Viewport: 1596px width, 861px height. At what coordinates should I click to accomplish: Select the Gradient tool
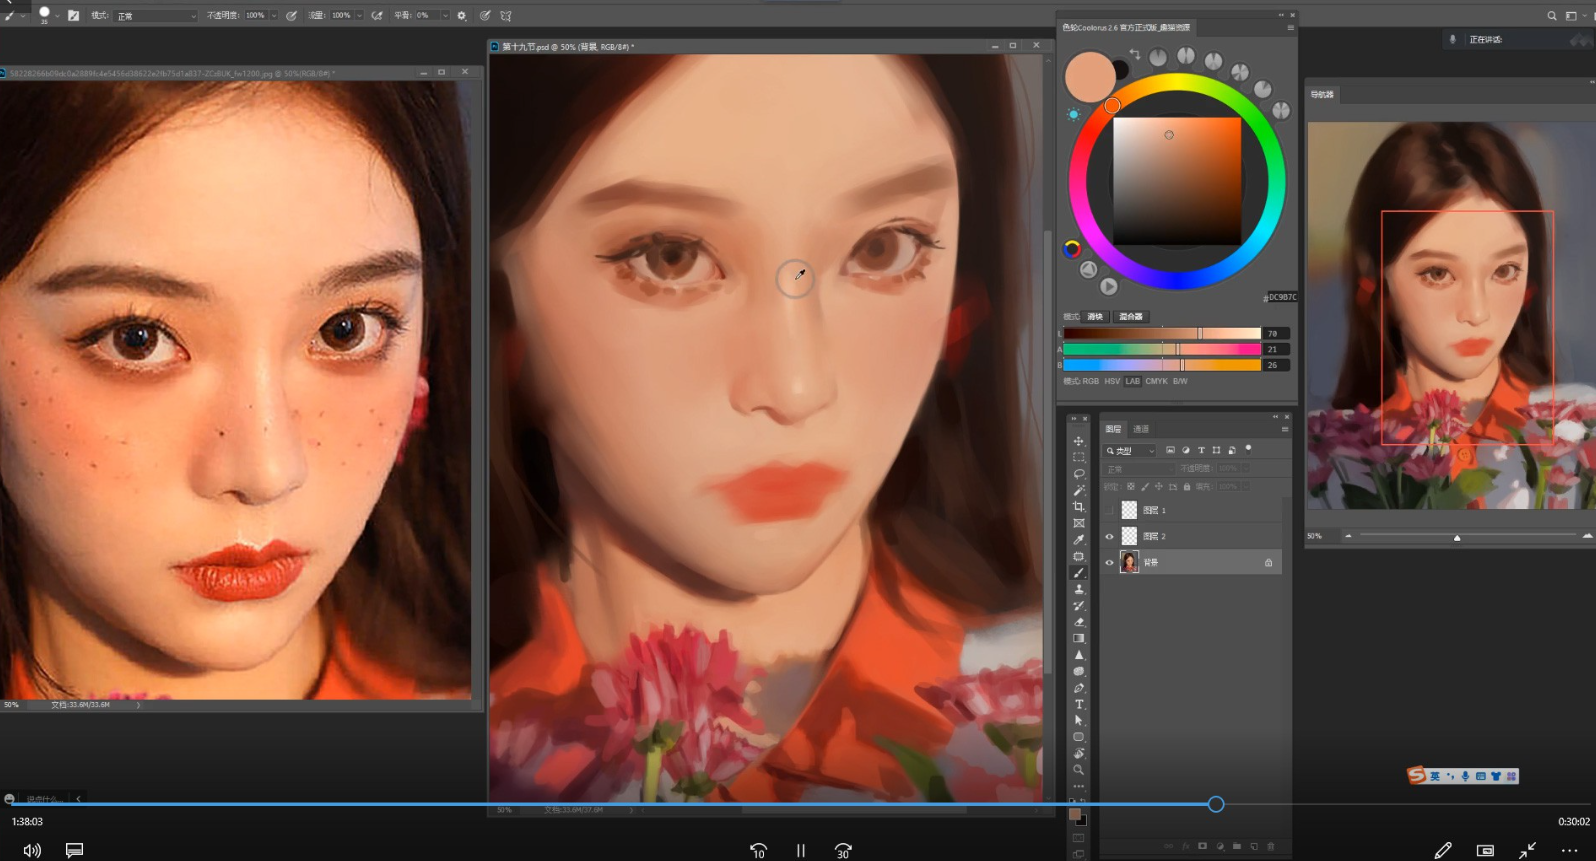(1078, 638)
